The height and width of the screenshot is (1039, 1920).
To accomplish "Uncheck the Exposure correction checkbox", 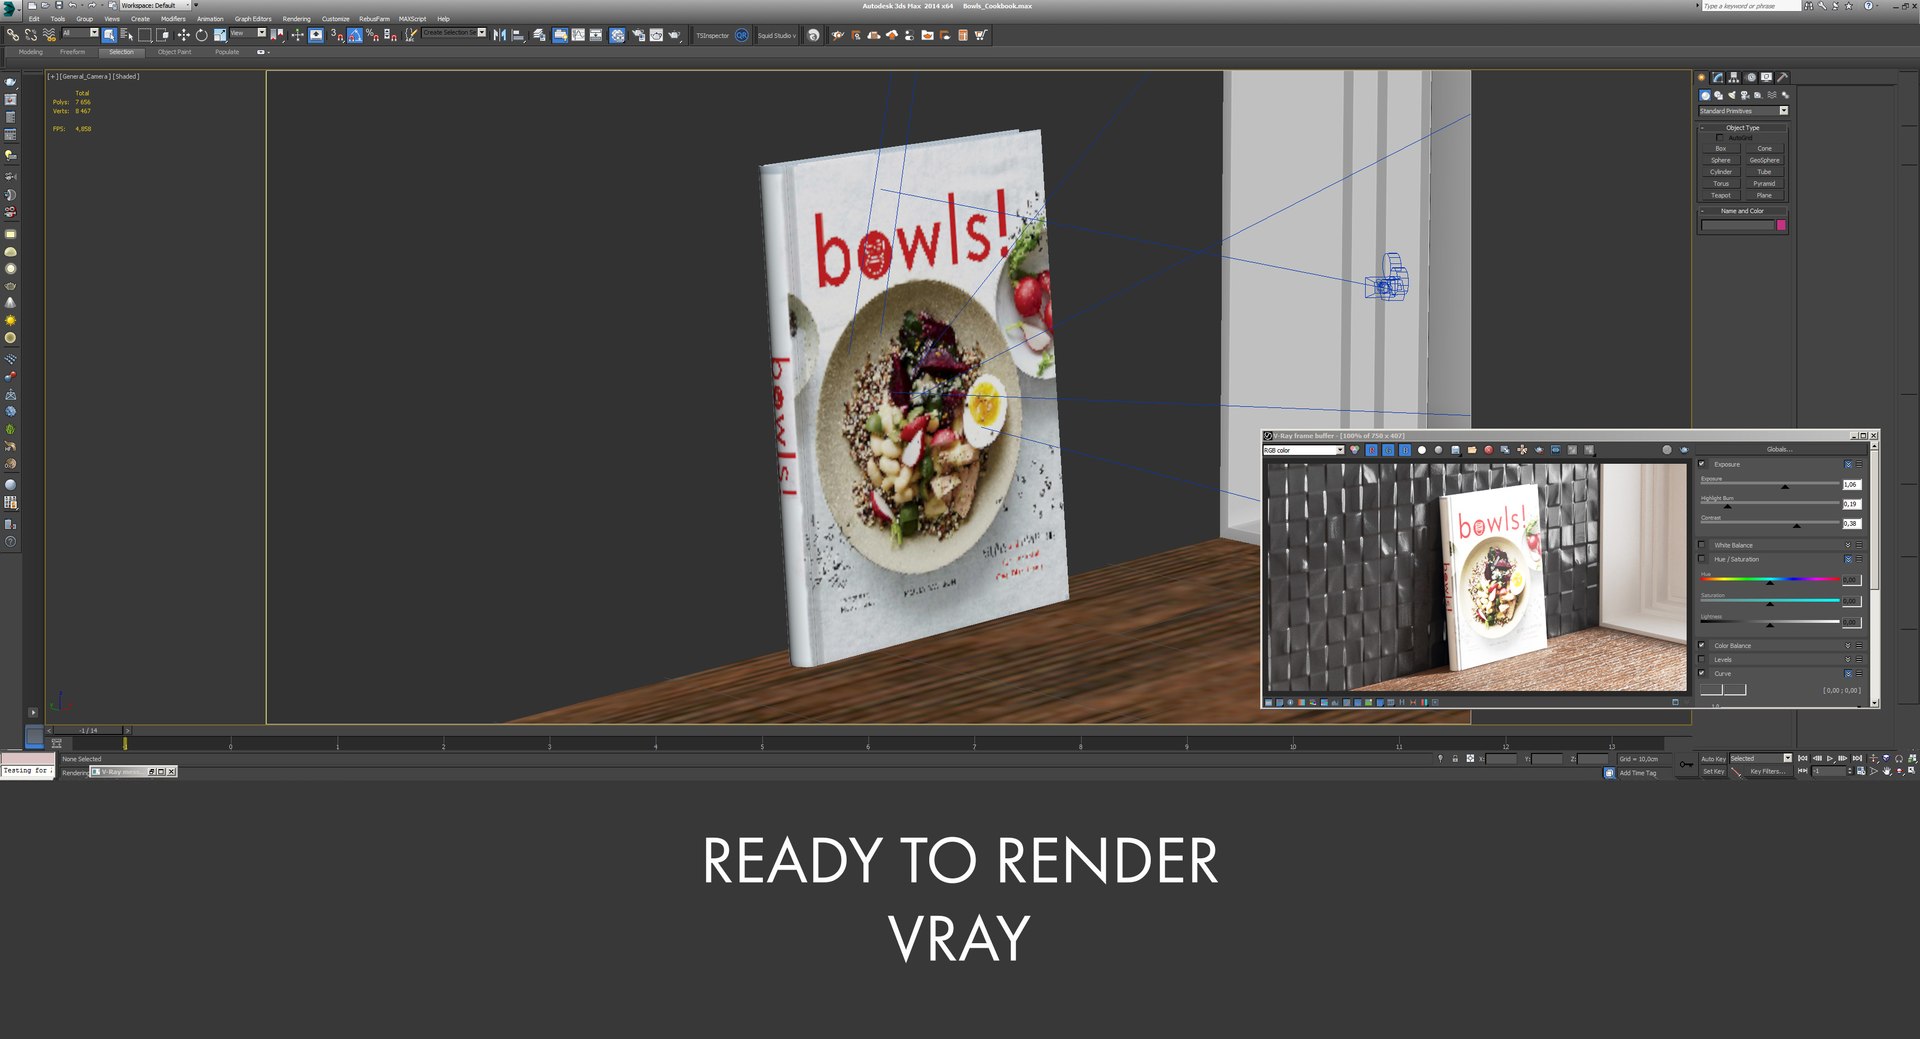I will (1702, 464).
